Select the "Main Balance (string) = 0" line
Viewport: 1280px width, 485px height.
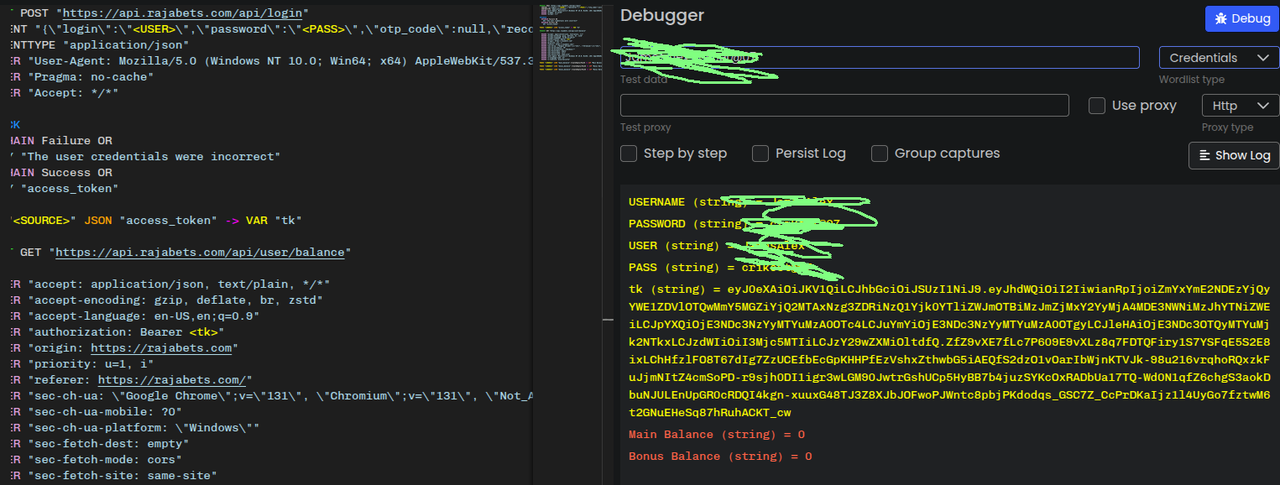pos(716,435)
